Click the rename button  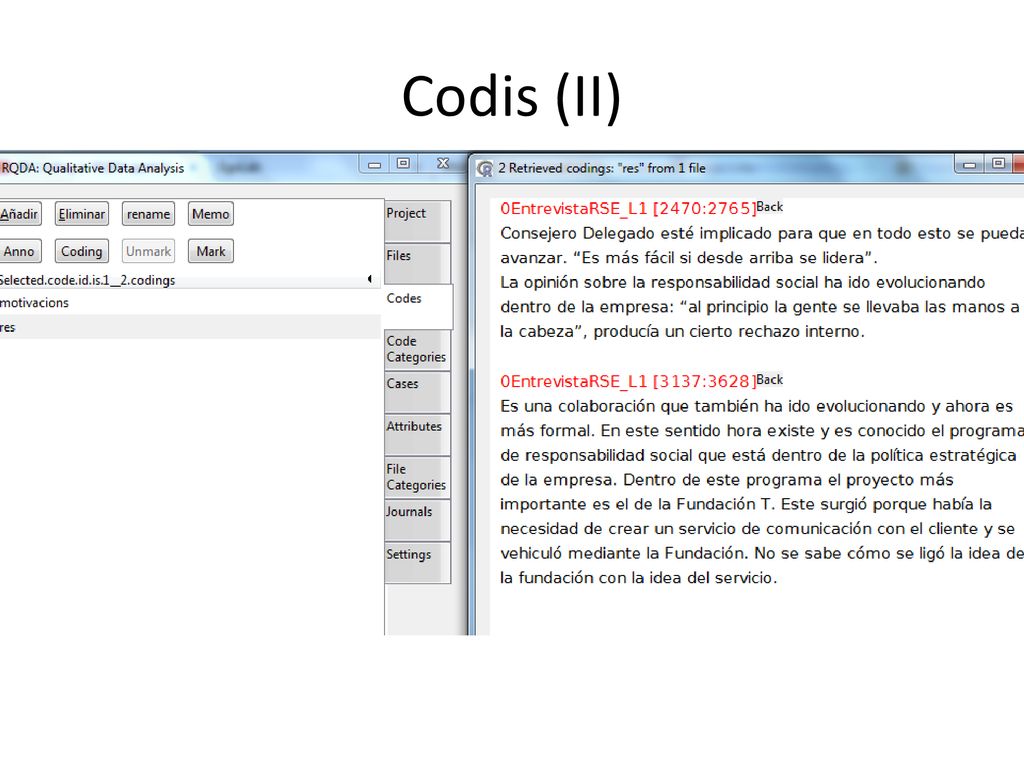(x=148, y=214)
